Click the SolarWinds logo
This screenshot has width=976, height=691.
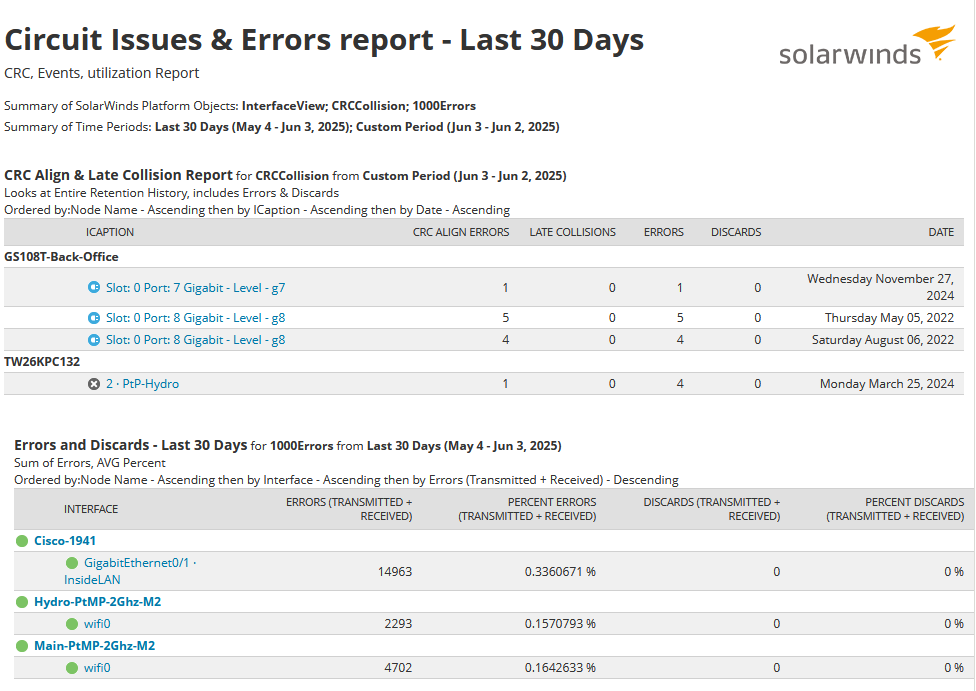click(867, 45)
